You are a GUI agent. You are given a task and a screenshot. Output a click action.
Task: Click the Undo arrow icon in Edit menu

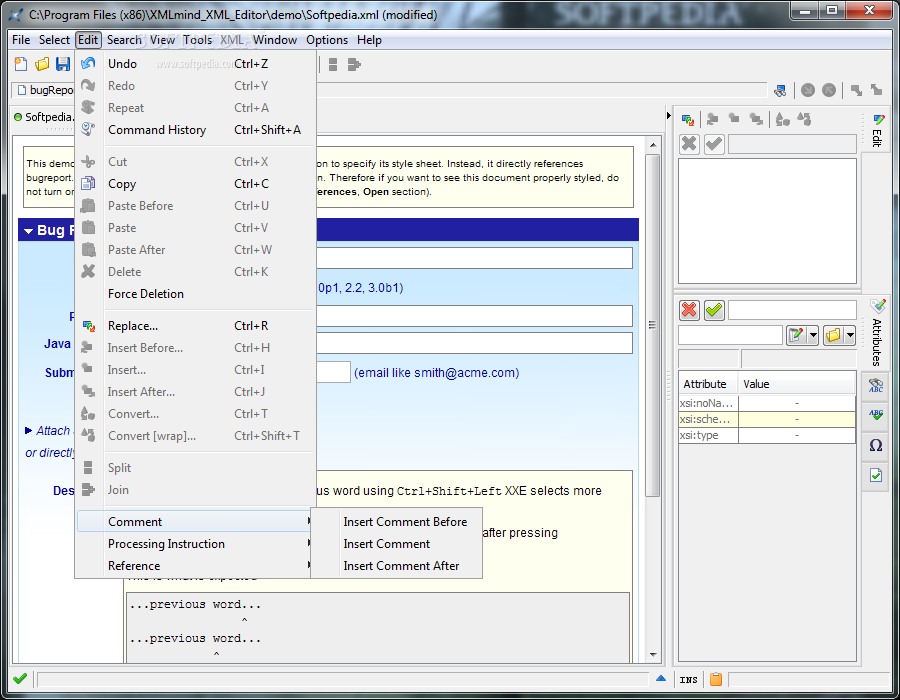88,64
